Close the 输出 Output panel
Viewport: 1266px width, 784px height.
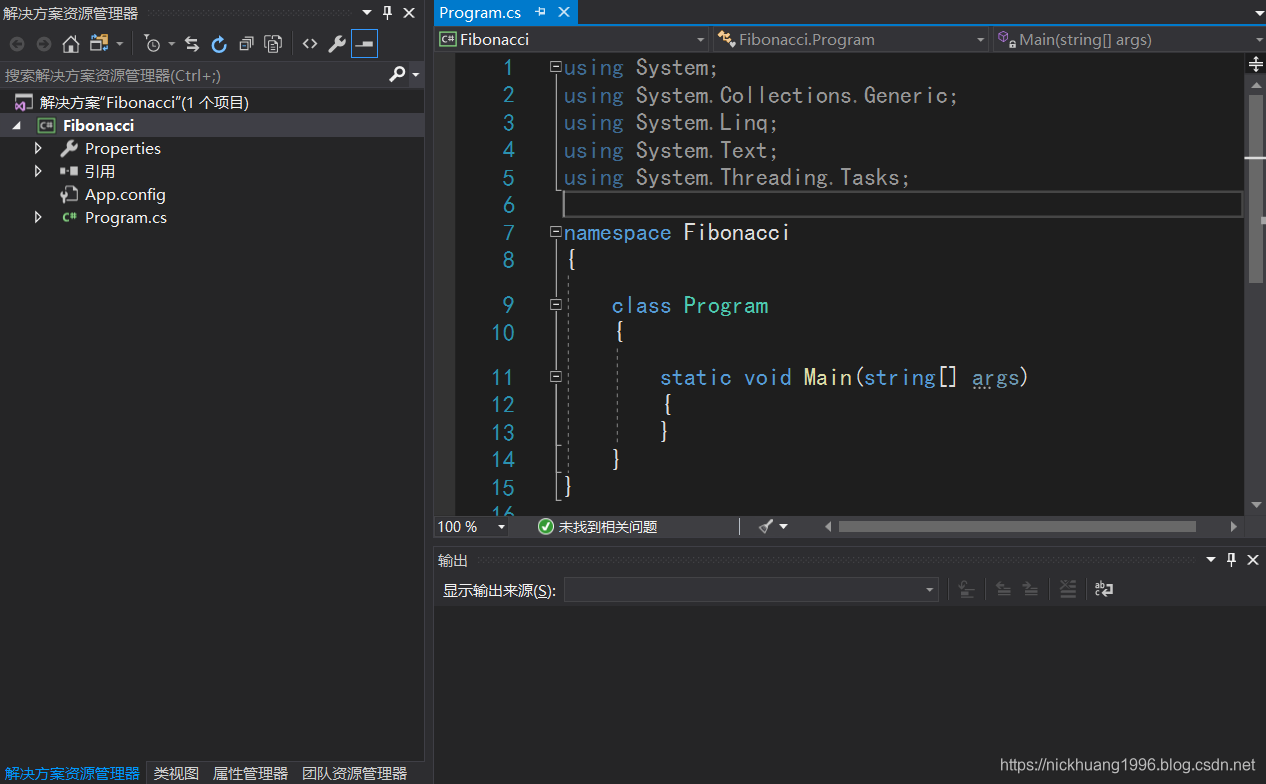click(x=1253, y=560)
